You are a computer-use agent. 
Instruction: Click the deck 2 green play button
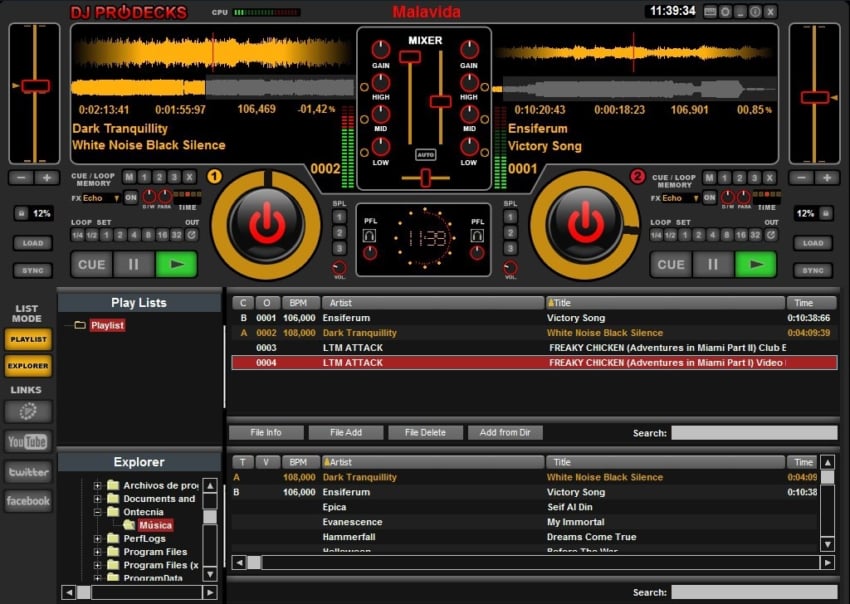755,264
